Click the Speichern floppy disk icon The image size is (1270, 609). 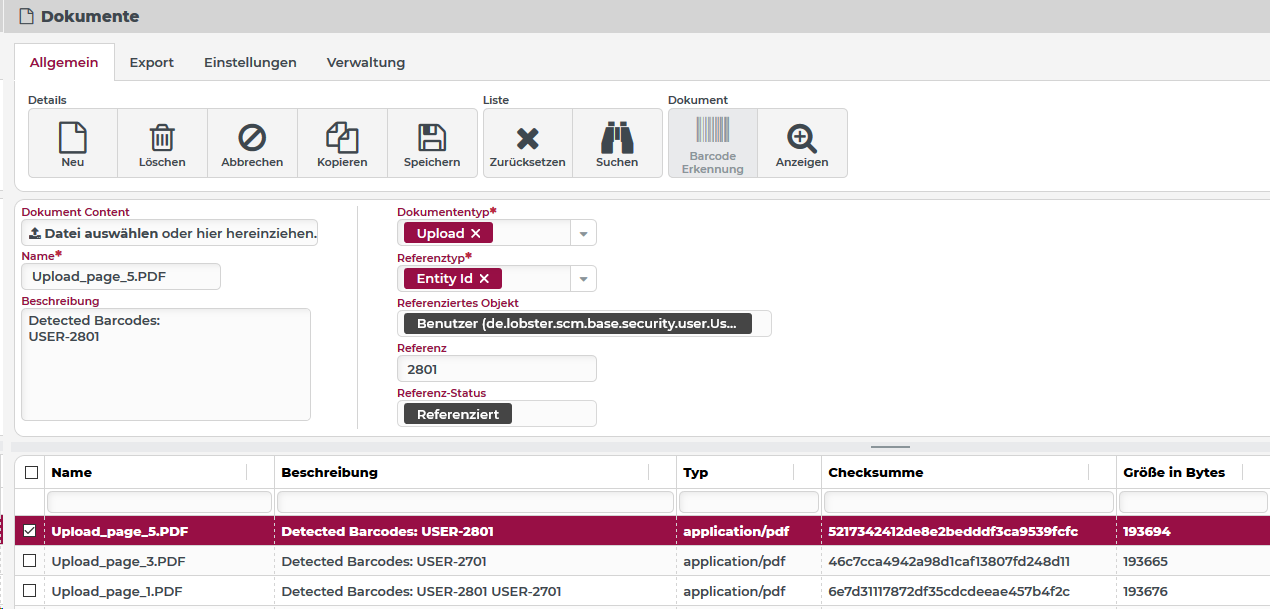(x=432, y=137)
